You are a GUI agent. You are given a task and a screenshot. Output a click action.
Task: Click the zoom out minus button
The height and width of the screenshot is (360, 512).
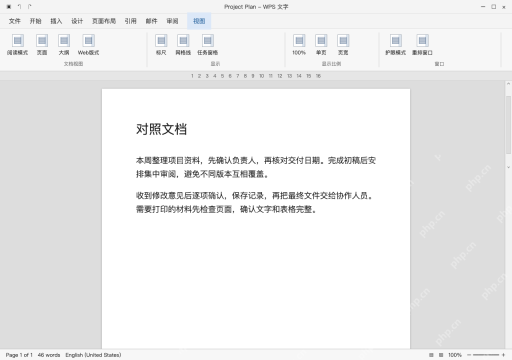469,355
